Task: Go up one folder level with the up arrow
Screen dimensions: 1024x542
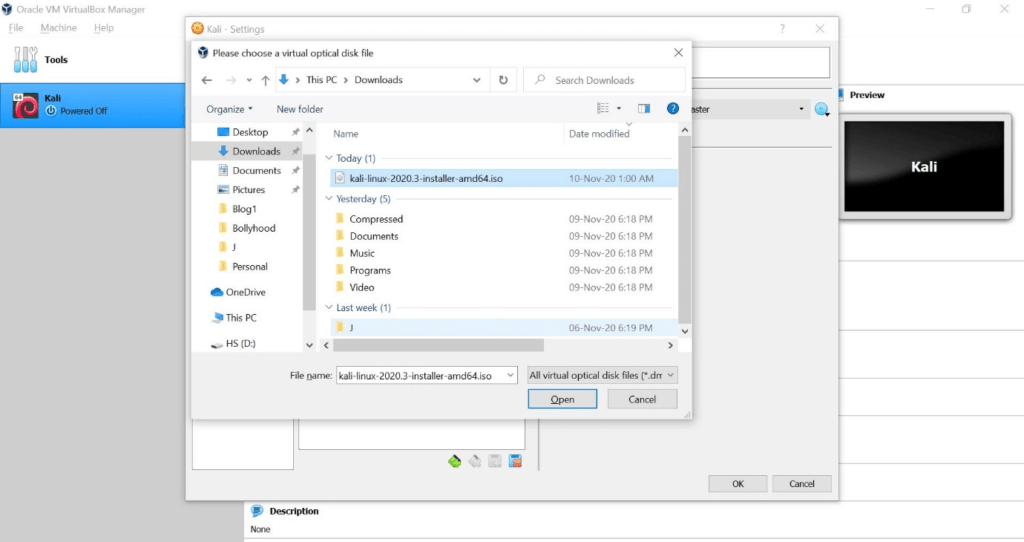Action: pyautogui.click(x=265, y=80)
